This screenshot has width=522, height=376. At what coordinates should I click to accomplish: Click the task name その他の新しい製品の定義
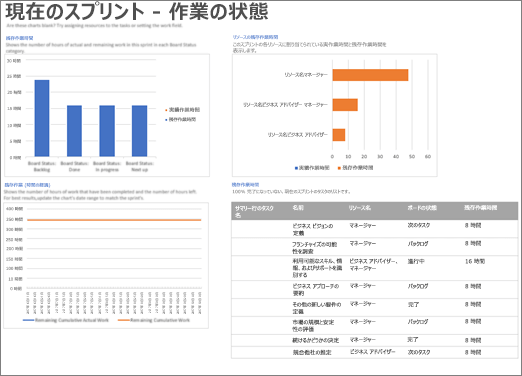(317, 308)
